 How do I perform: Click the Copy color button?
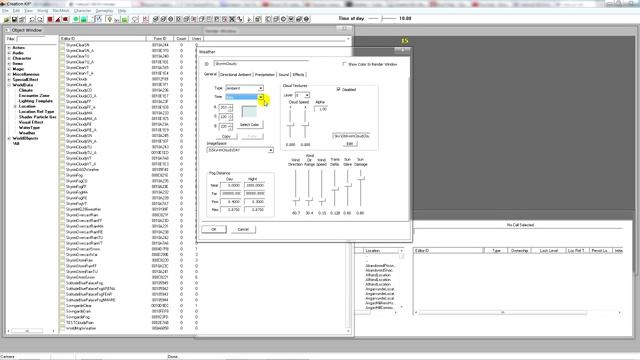click(x=226, y=136)
